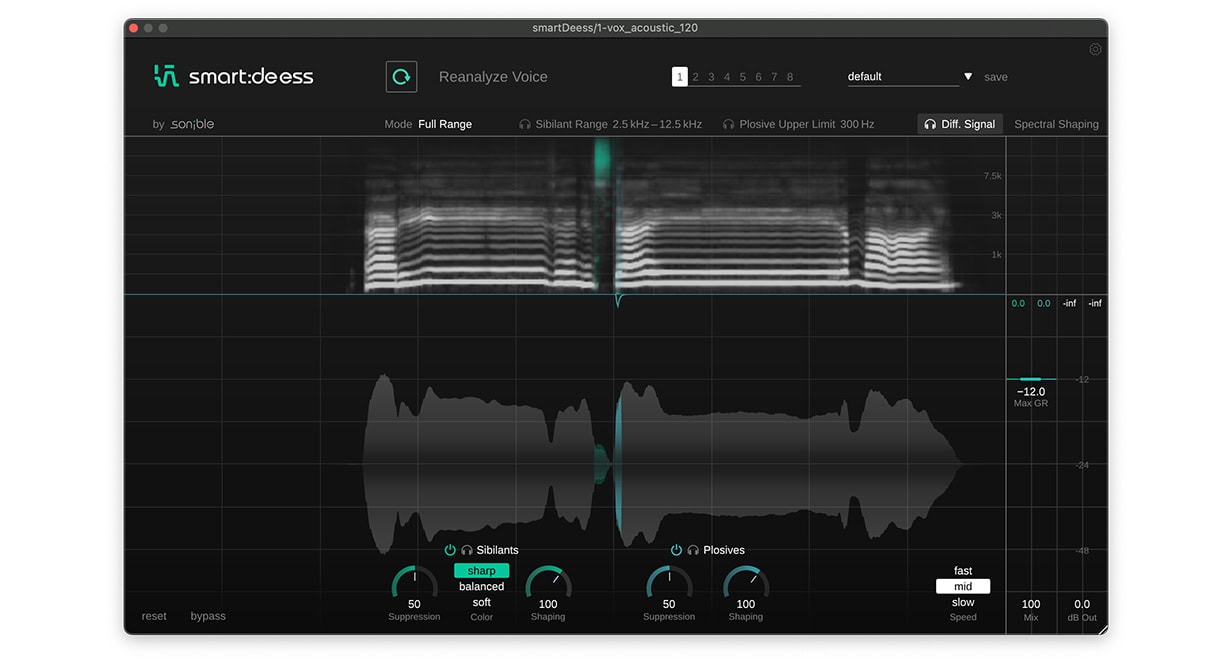Image resolution: width=1232 pixels, height=661 pixels.
Task: Click Sibilants Suppression value 50
Action: click(414, 604)
